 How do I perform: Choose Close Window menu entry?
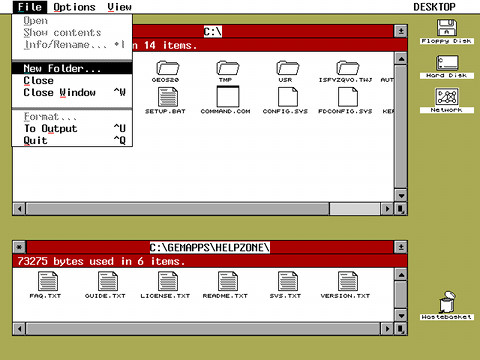[72, 92]
